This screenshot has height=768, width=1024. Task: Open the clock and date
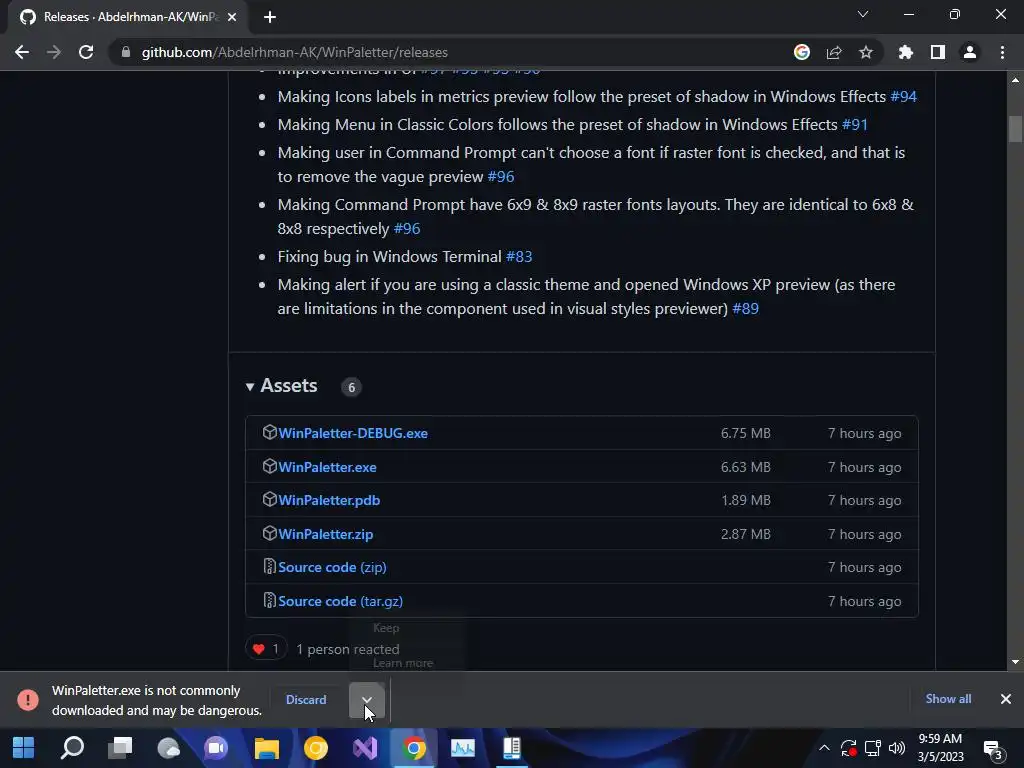click(x=940, y=748)
